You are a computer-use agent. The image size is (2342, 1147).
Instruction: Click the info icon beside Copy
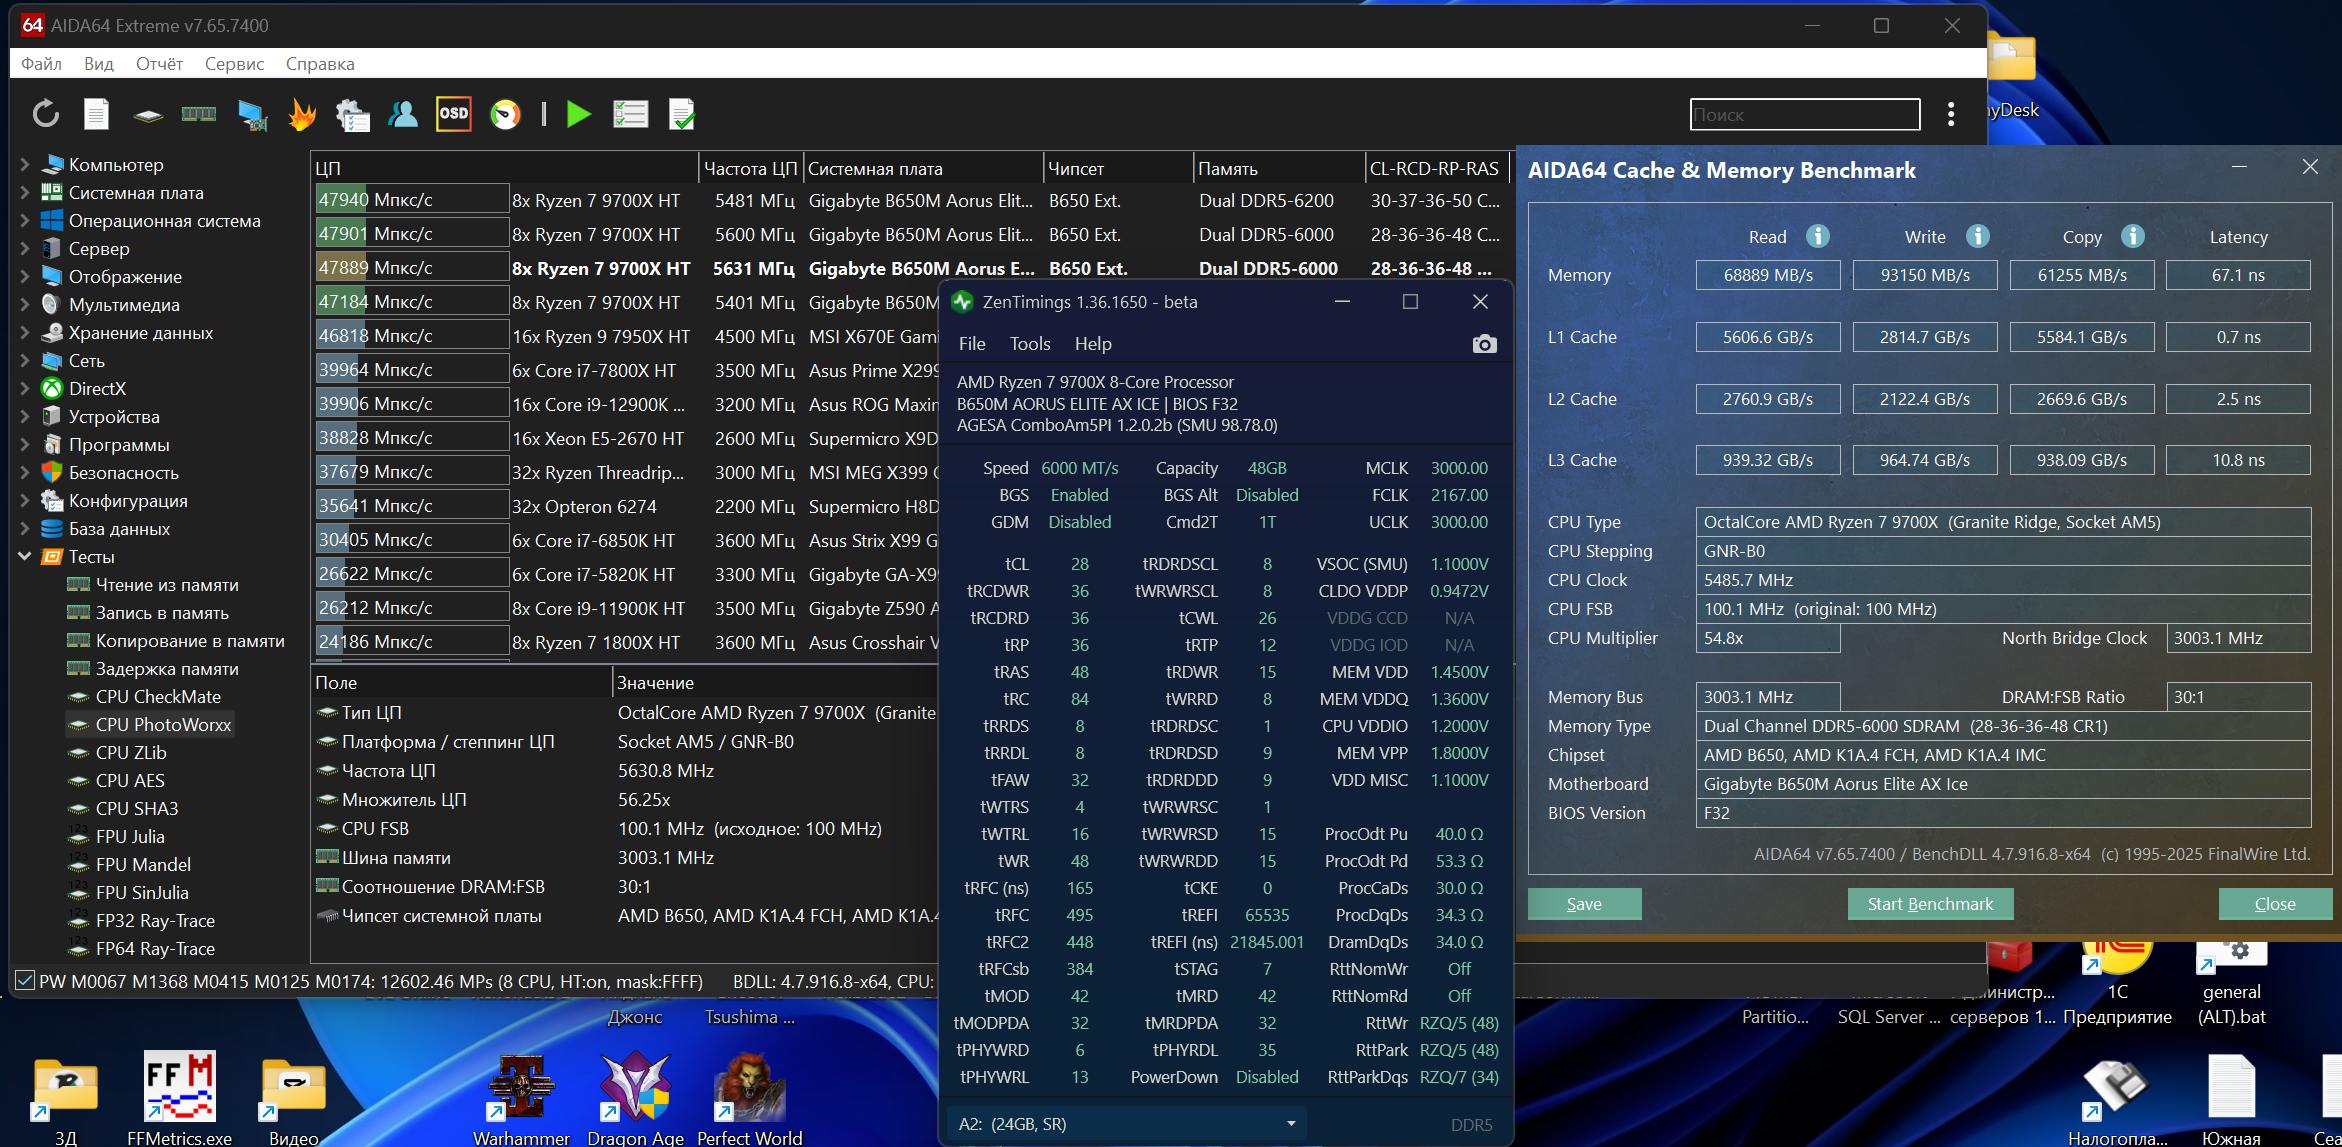pyautogui.click(x=2132, y=236)
